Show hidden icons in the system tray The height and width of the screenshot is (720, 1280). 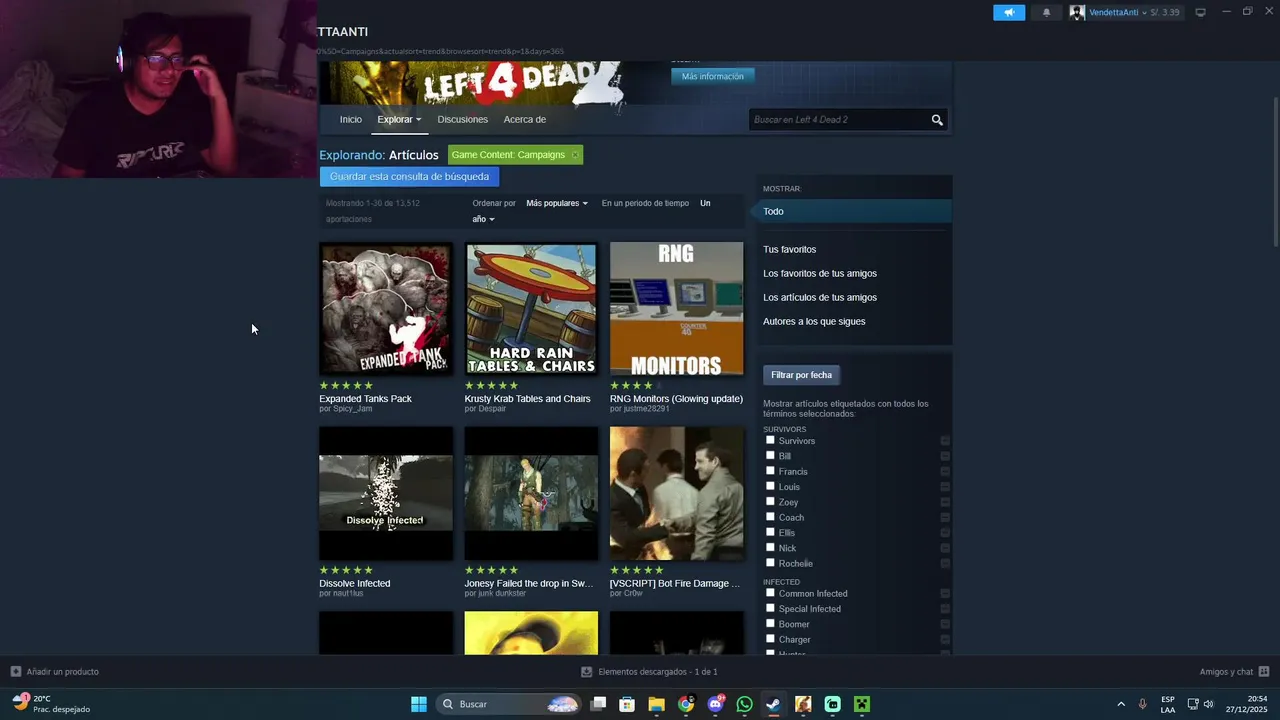point(1121,704)
